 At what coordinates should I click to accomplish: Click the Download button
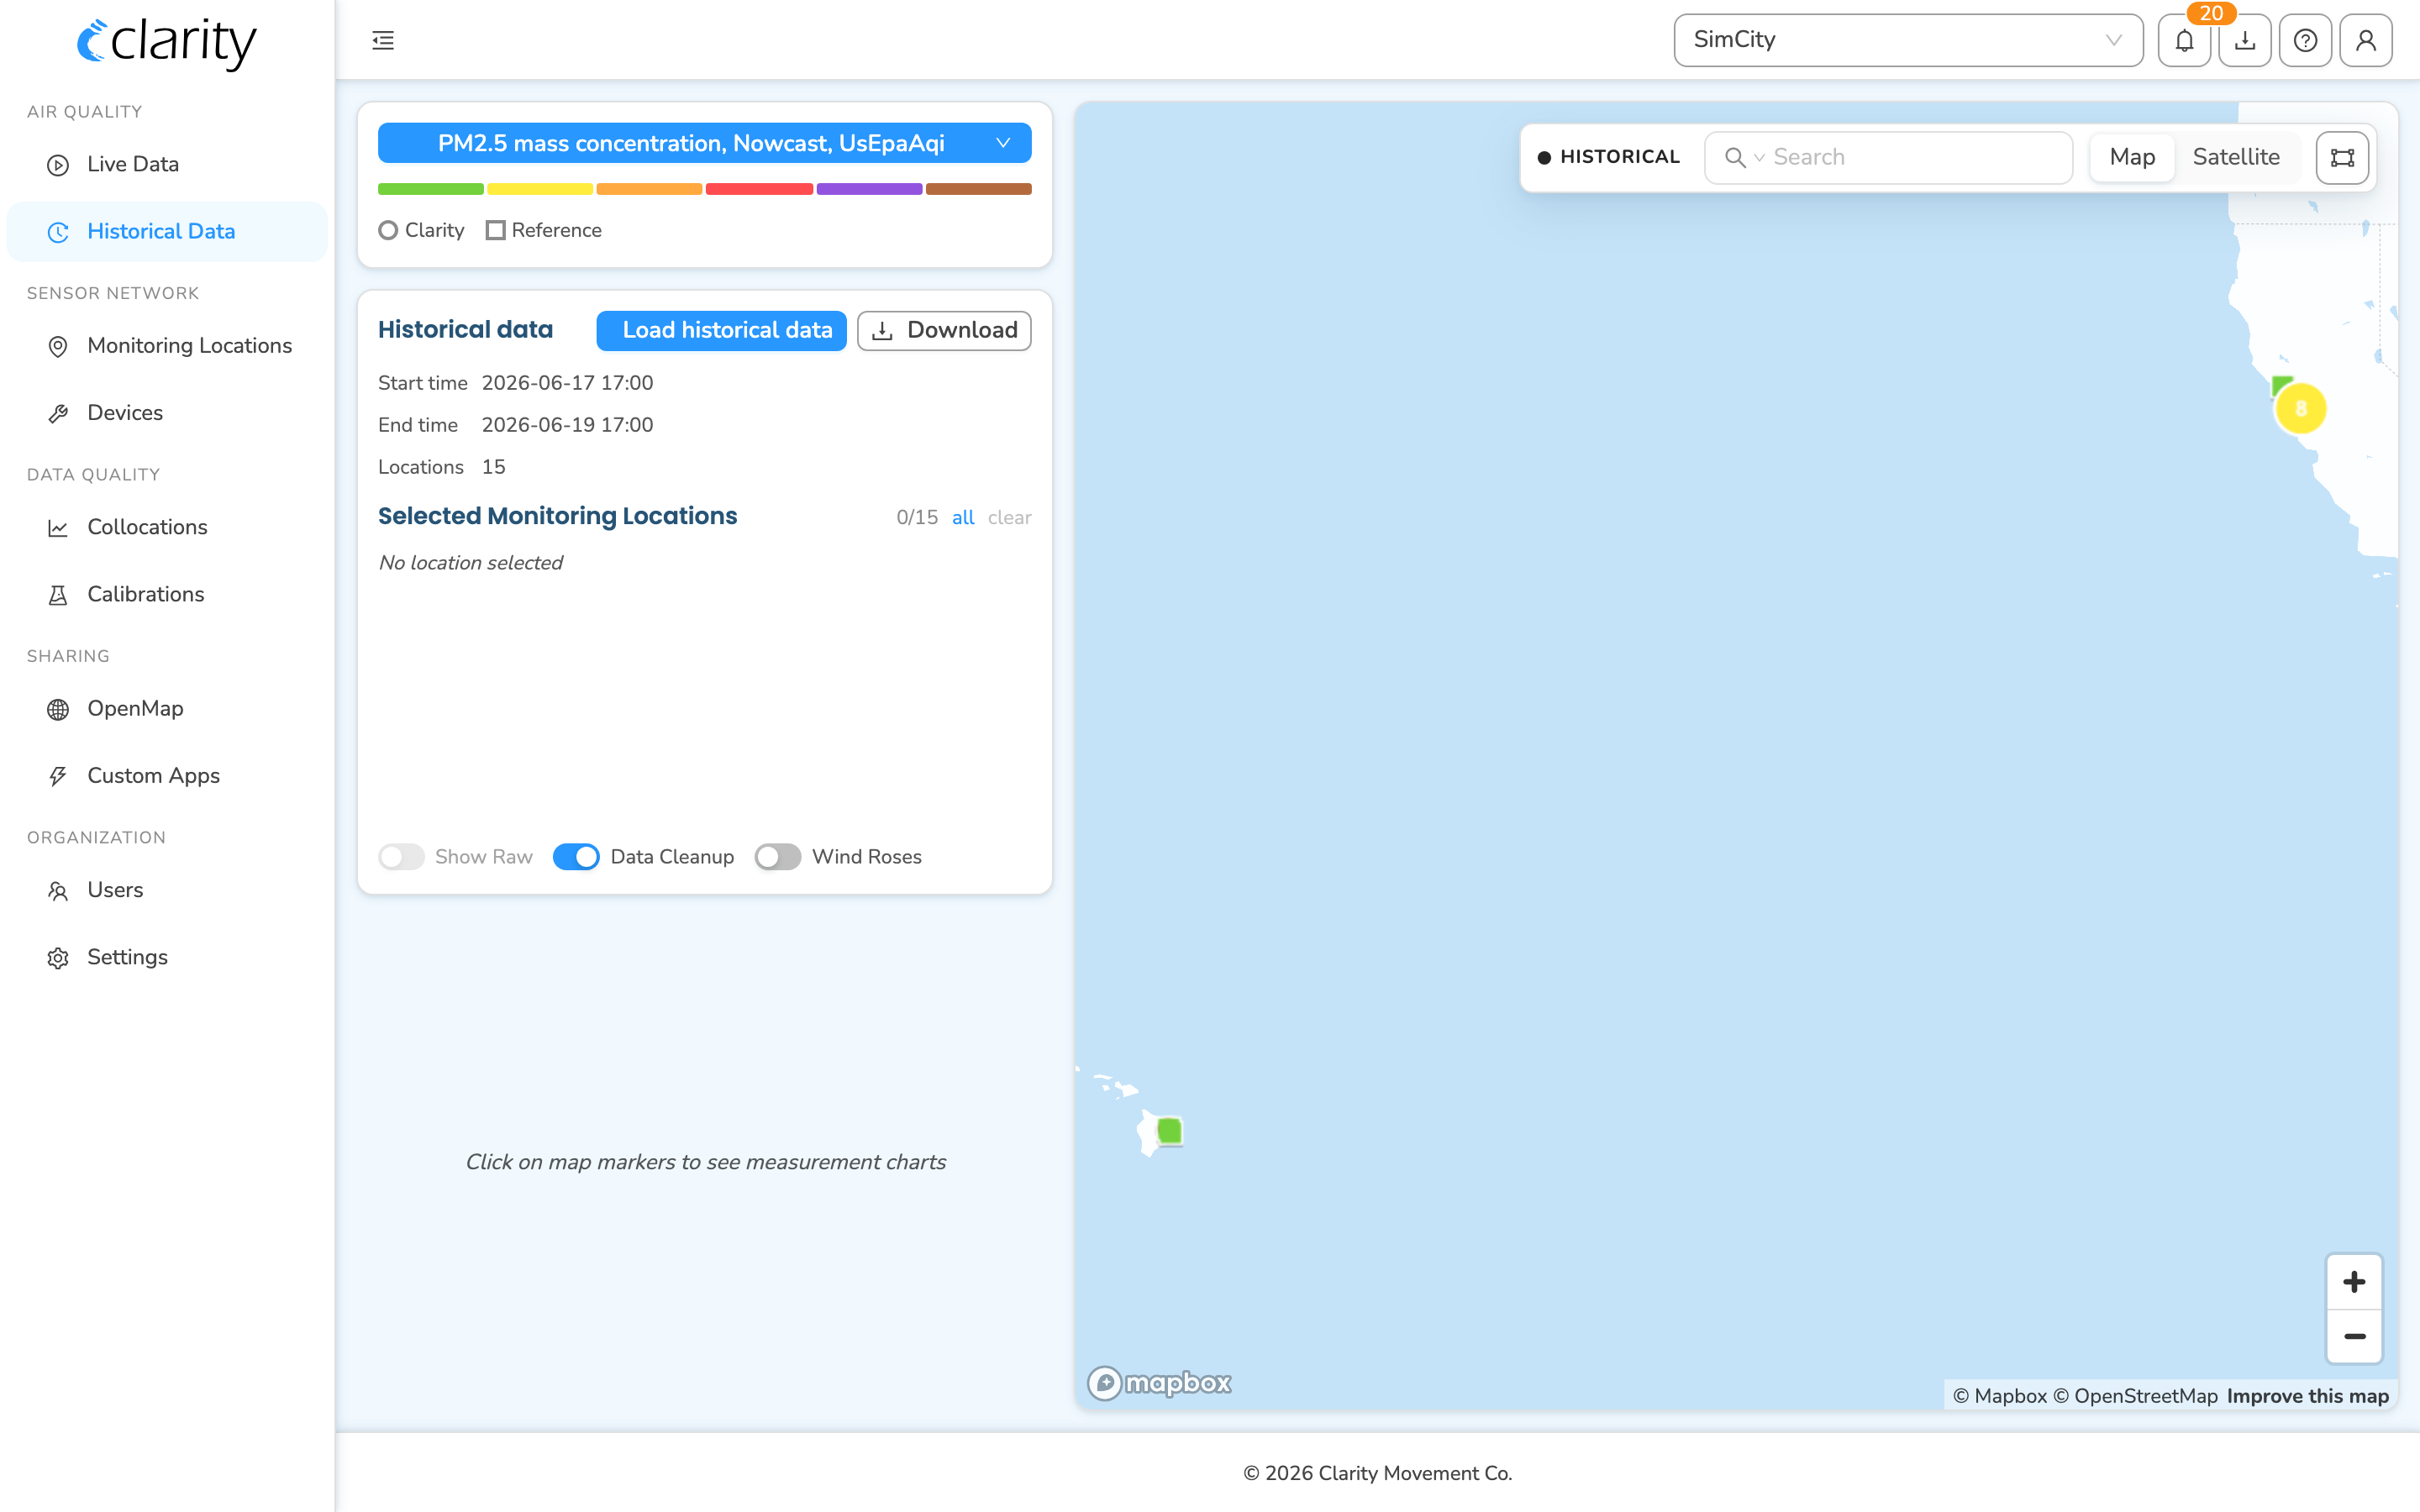[x=944, y=330]
